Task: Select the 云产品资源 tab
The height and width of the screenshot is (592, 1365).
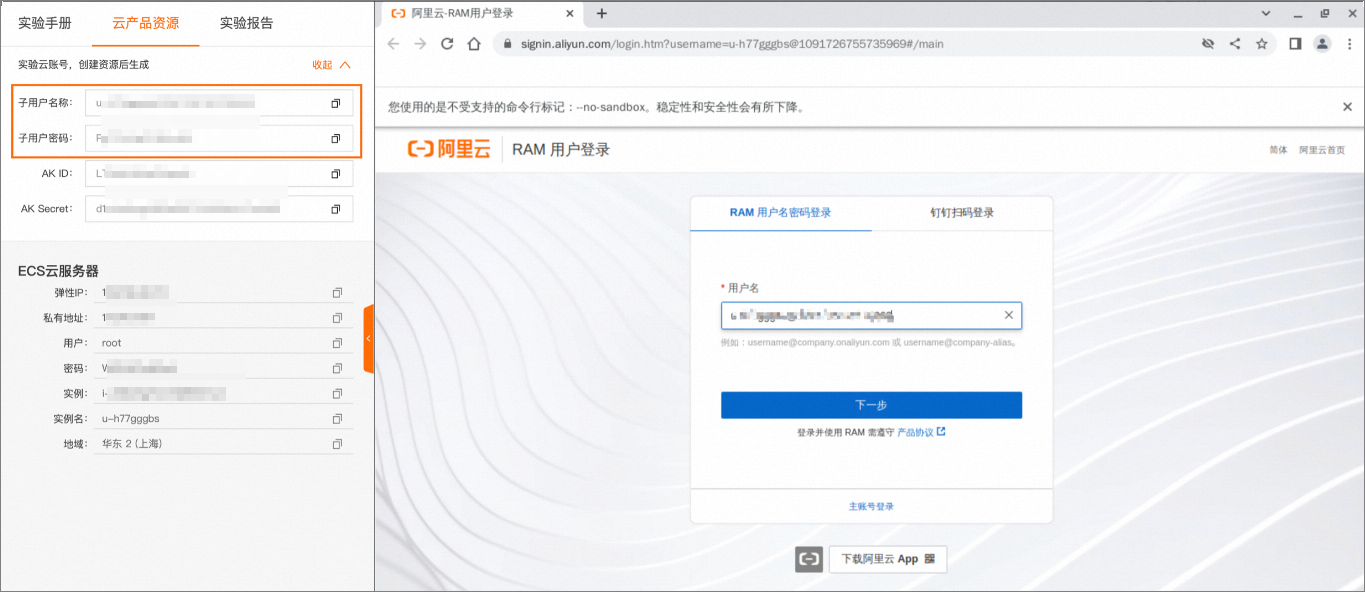Action: (146, 23)
